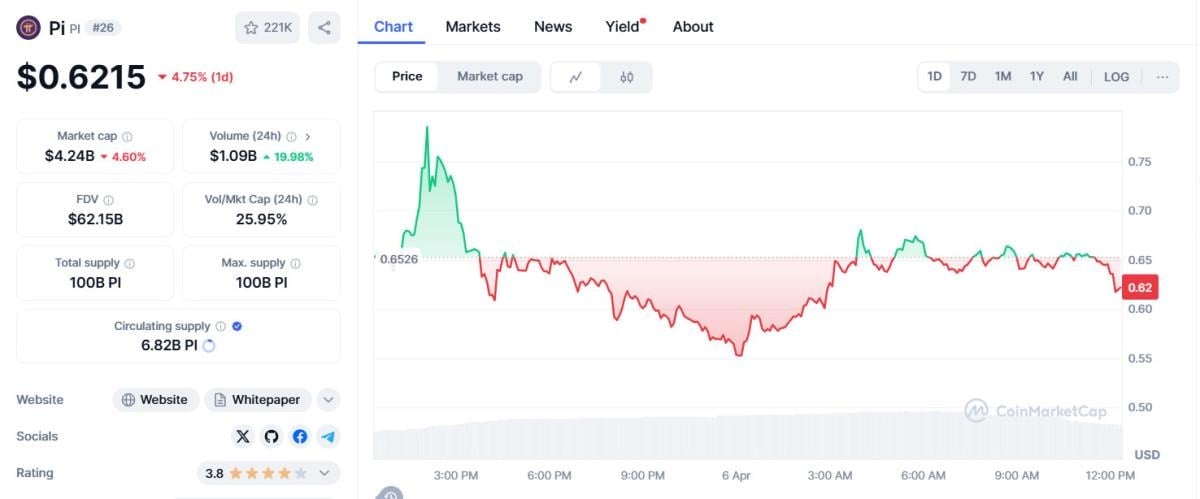Select the 7D time range
The width and height of the screenshot is (1200, 499).
pyautogui.click(x=968, y=77)
